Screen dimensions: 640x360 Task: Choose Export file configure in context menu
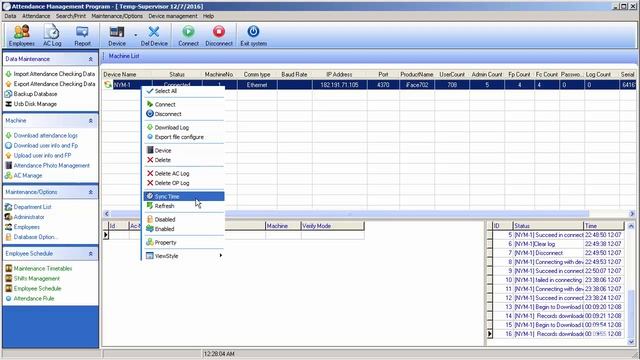point(184,137)
